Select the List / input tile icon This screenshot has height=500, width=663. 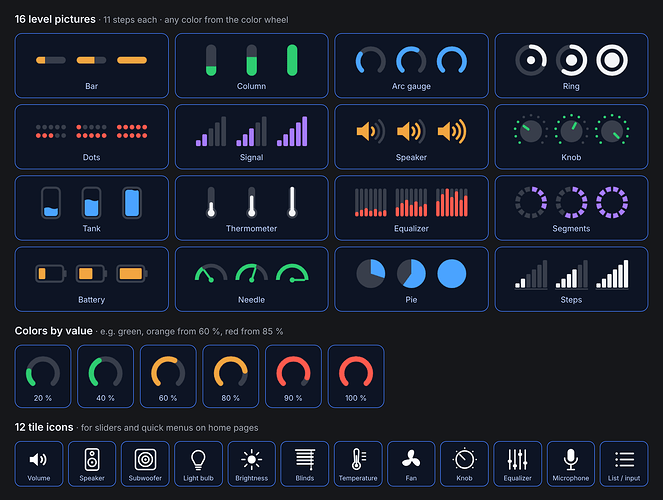click(x=624, y=464)
